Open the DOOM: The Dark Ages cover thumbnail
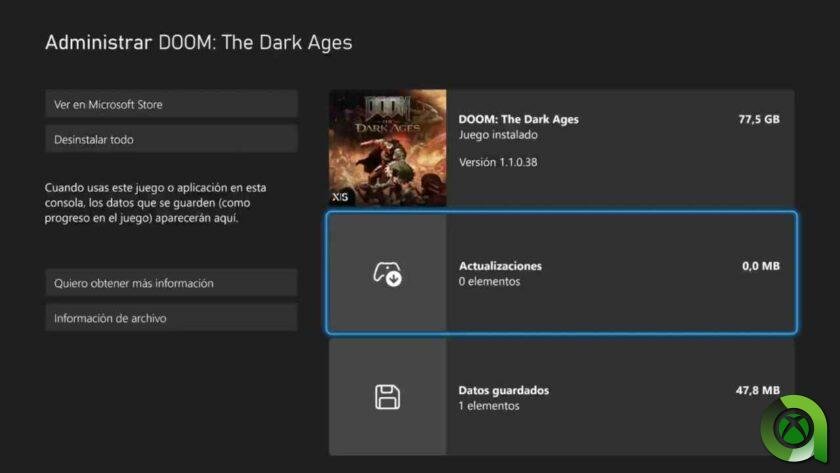 pyautogui.click(x=388, y=148)
